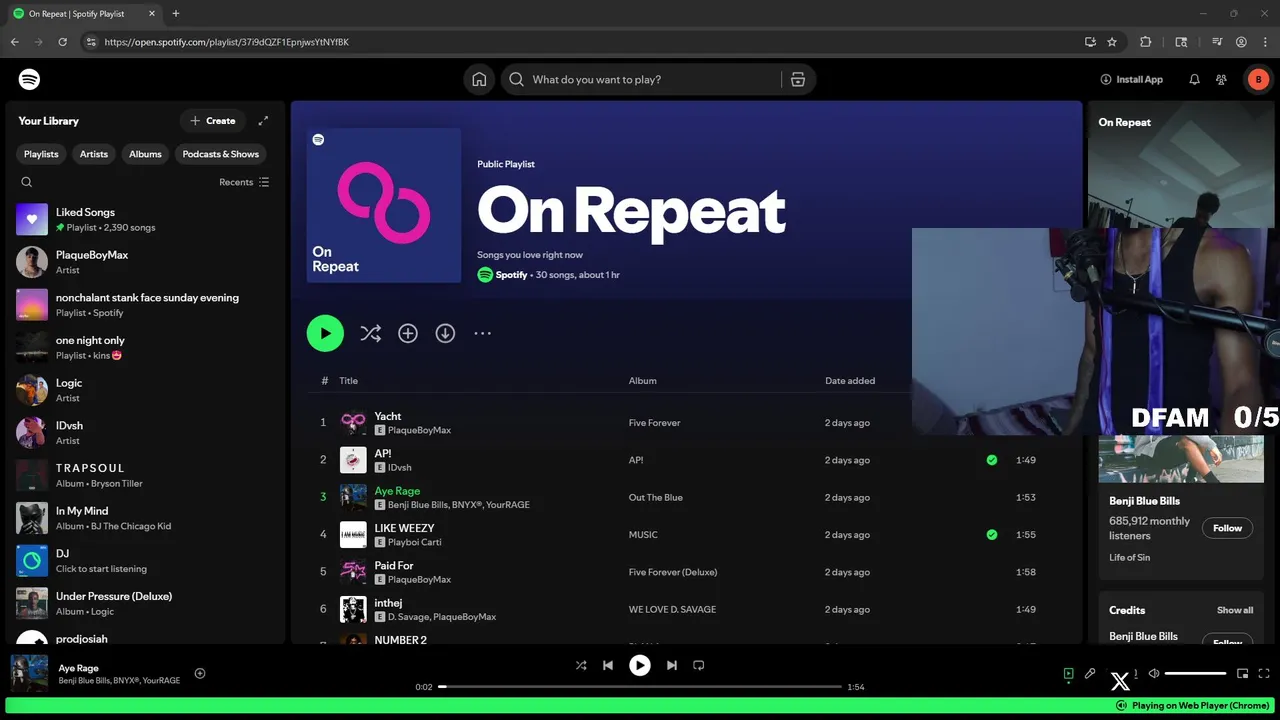Click the Paid For track title
Screen dimensions: 1280x720
pos(394,565)
